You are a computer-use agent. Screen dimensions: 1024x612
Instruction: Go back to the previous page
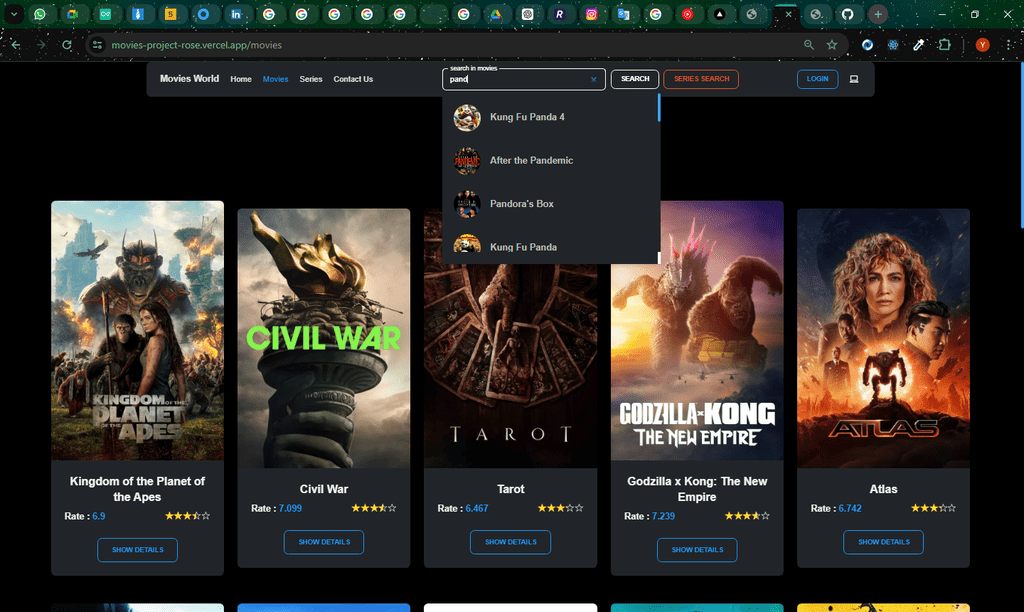tap(16, 45)
